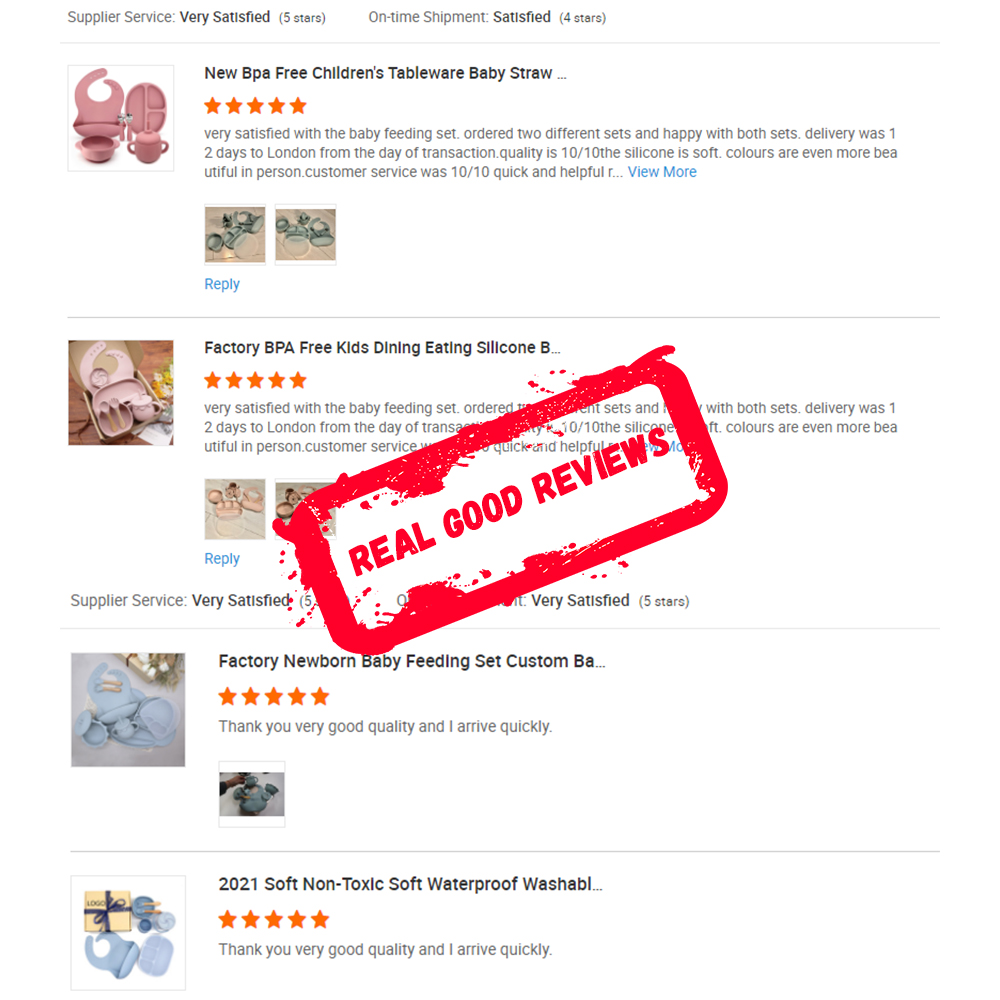Screen dimensions: 1000x1000
Task: Click Reply under the first review
Action: (x=222, y=284)
